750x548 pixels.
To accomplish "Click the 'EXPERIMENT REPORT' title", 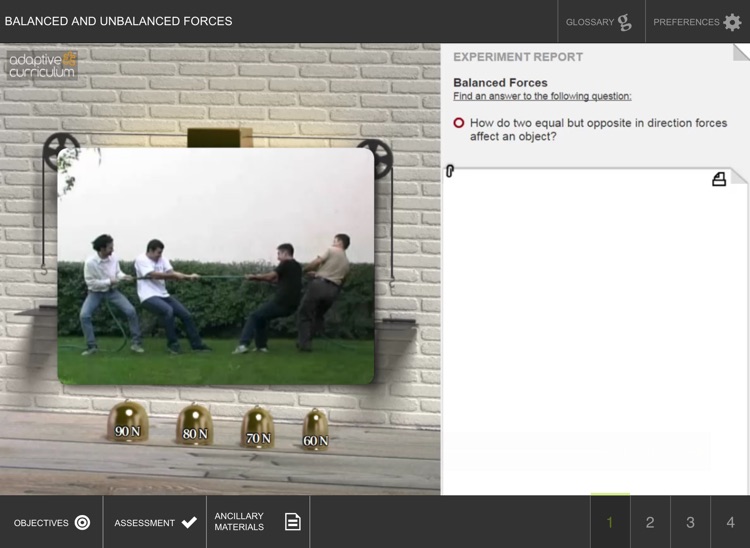I will [x=518, y=57].
